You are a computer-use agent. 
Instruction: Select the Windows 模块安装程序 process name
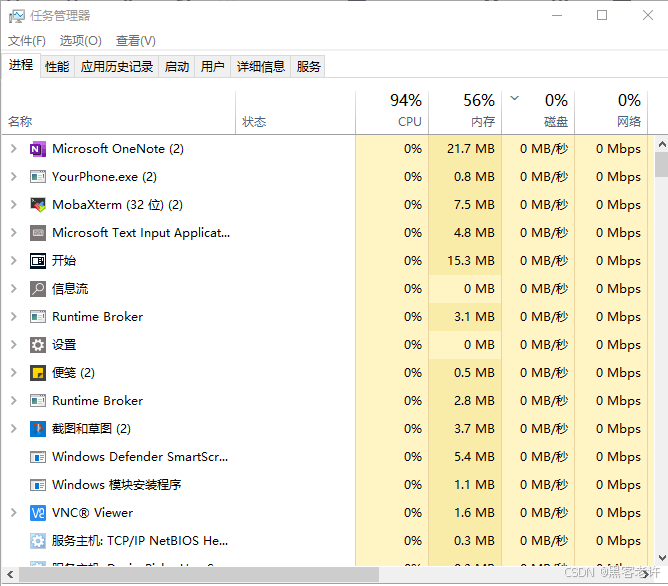click(x=117, y=485)
